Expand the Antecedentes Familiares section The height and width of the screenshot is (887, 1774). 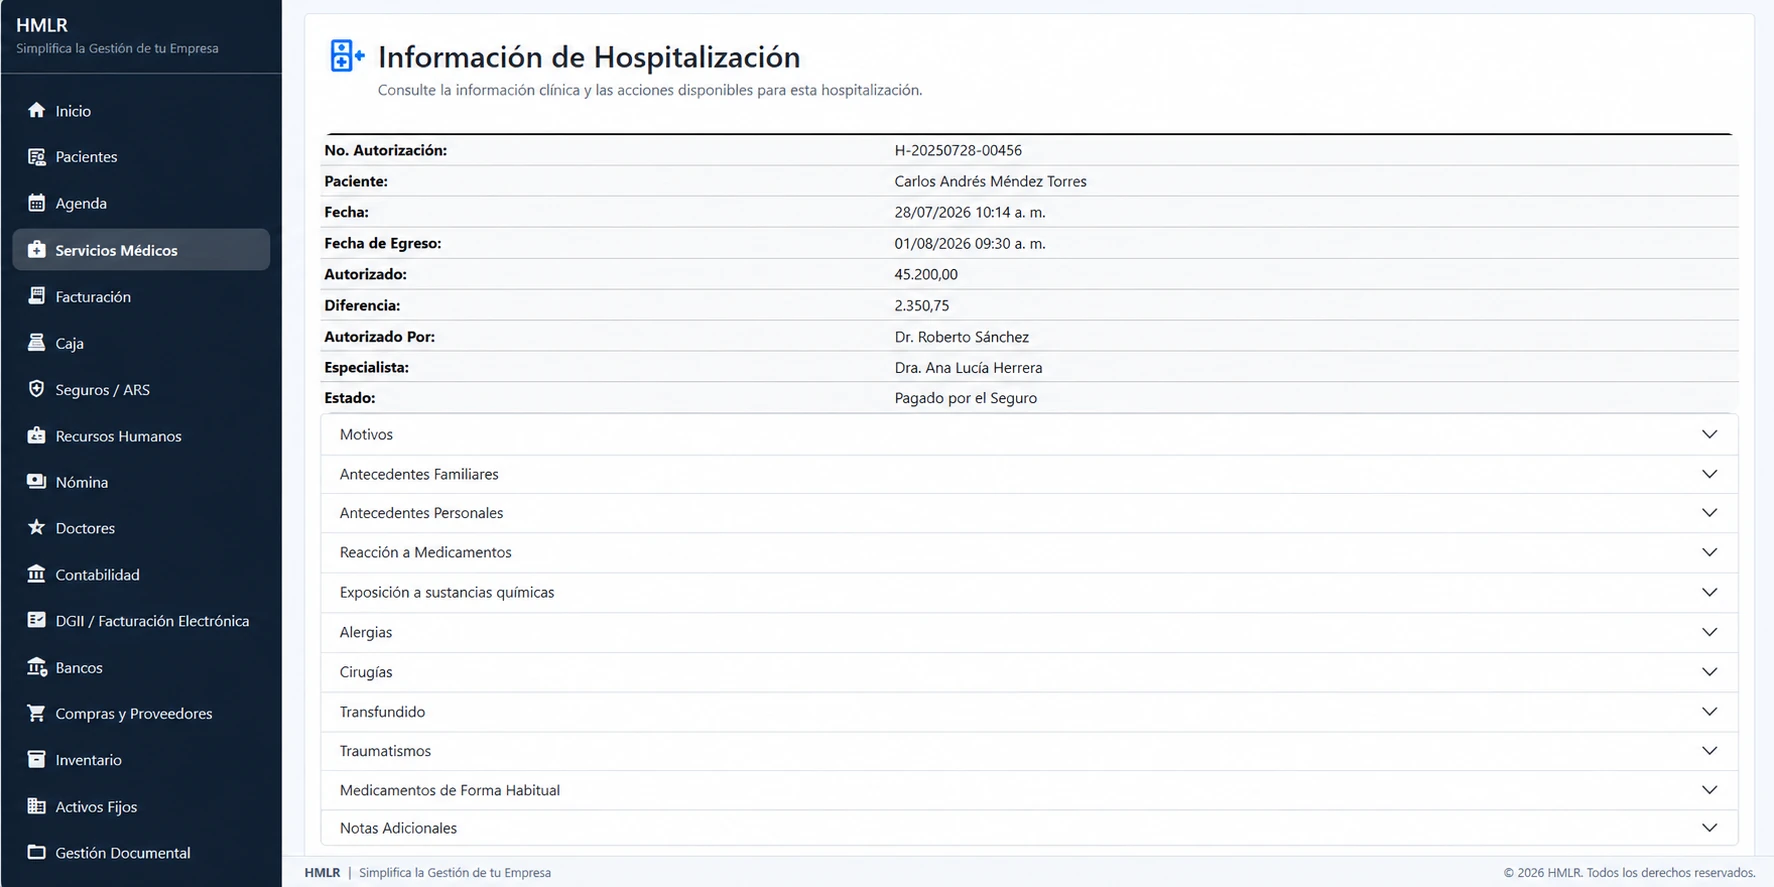click(x=1029, y=474)
